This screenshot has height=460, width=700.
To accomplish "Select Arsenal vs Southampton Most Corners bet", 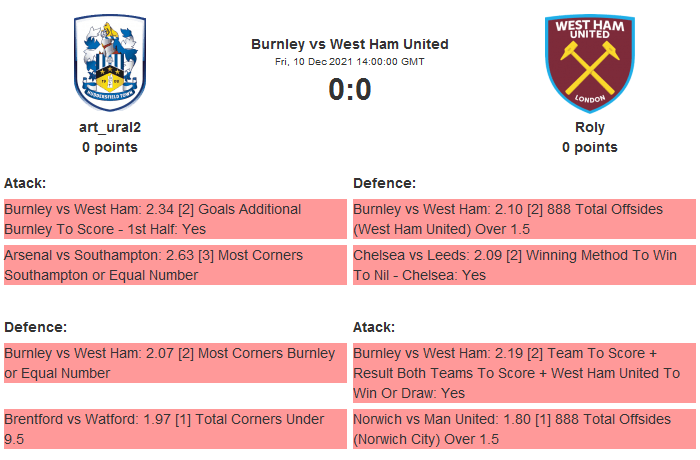I will 174,266.
